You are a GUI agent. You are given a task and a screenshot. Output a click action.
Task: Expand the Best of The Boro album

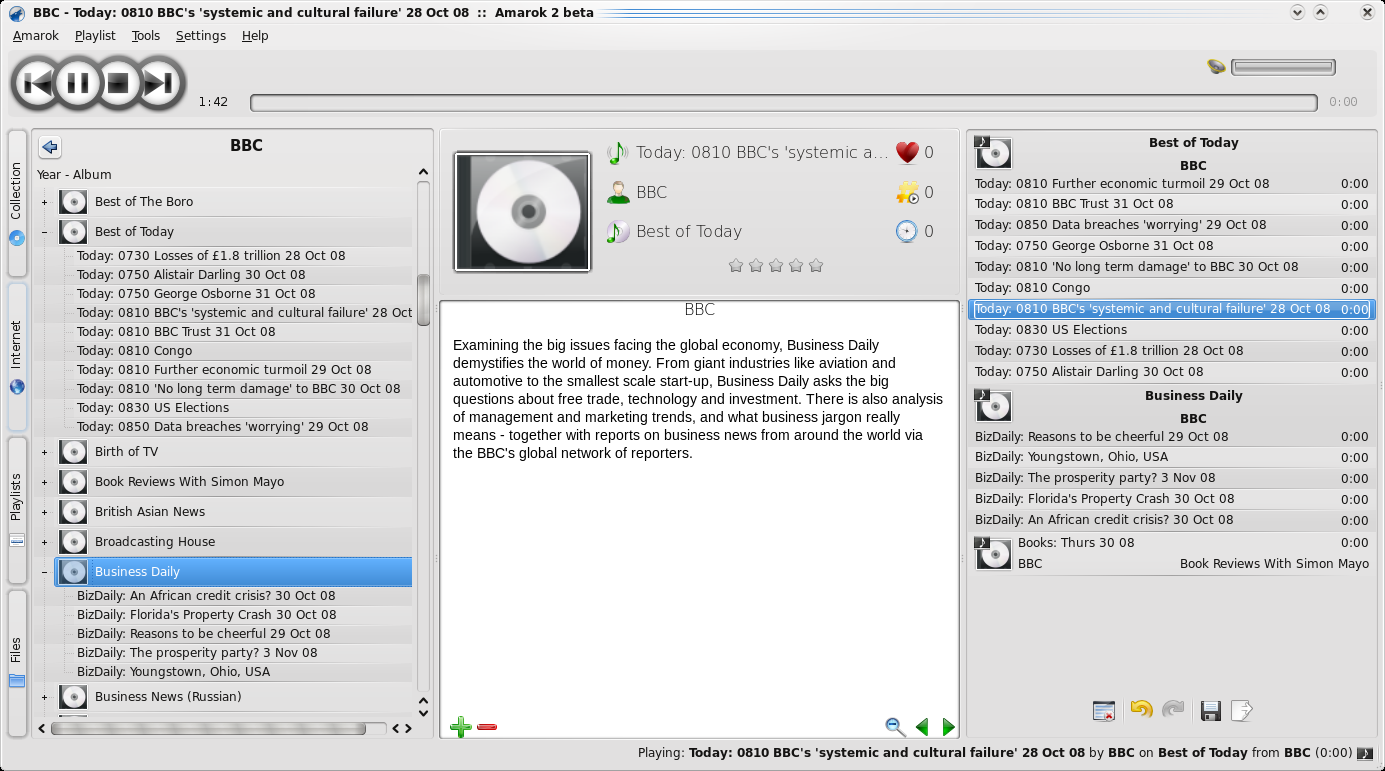click(x=44, y=203)
